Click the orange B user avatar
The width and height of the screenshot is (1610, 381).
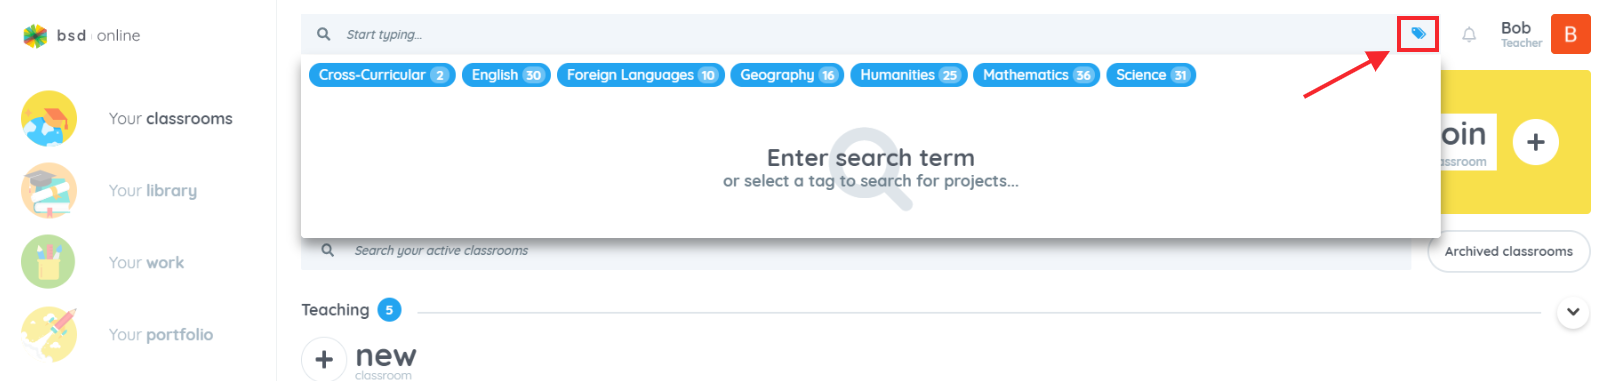click(x=1570, y=34)
